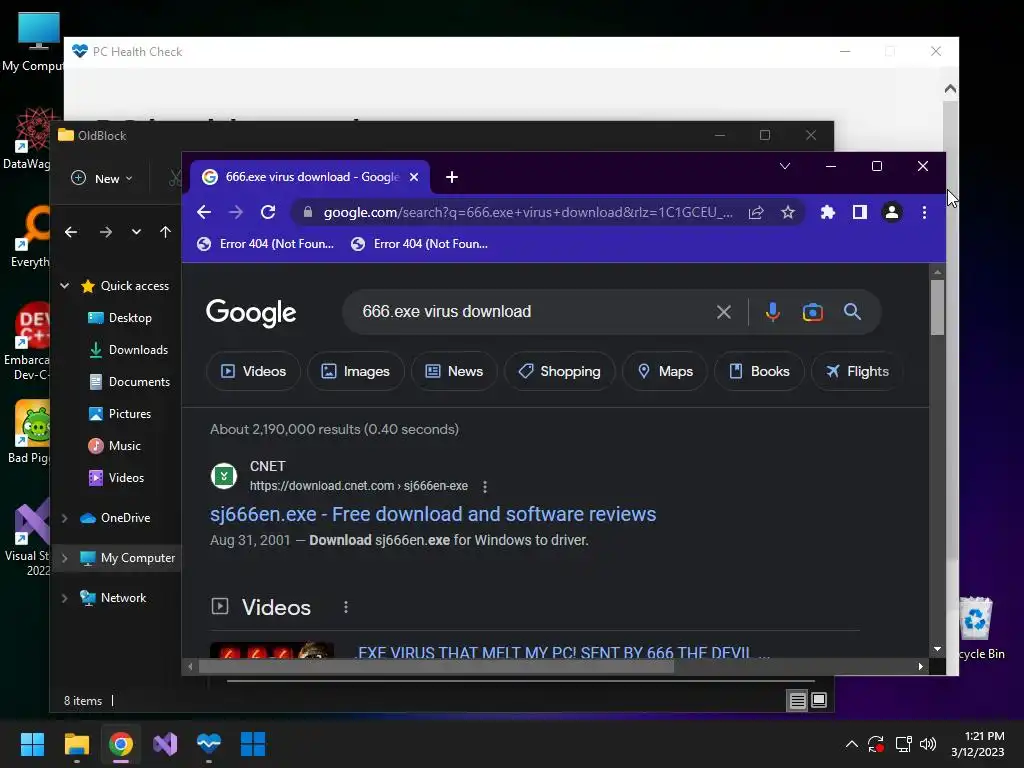
Task: Click the horizontal scrollbar right arrow
Action: coord(921,667)
